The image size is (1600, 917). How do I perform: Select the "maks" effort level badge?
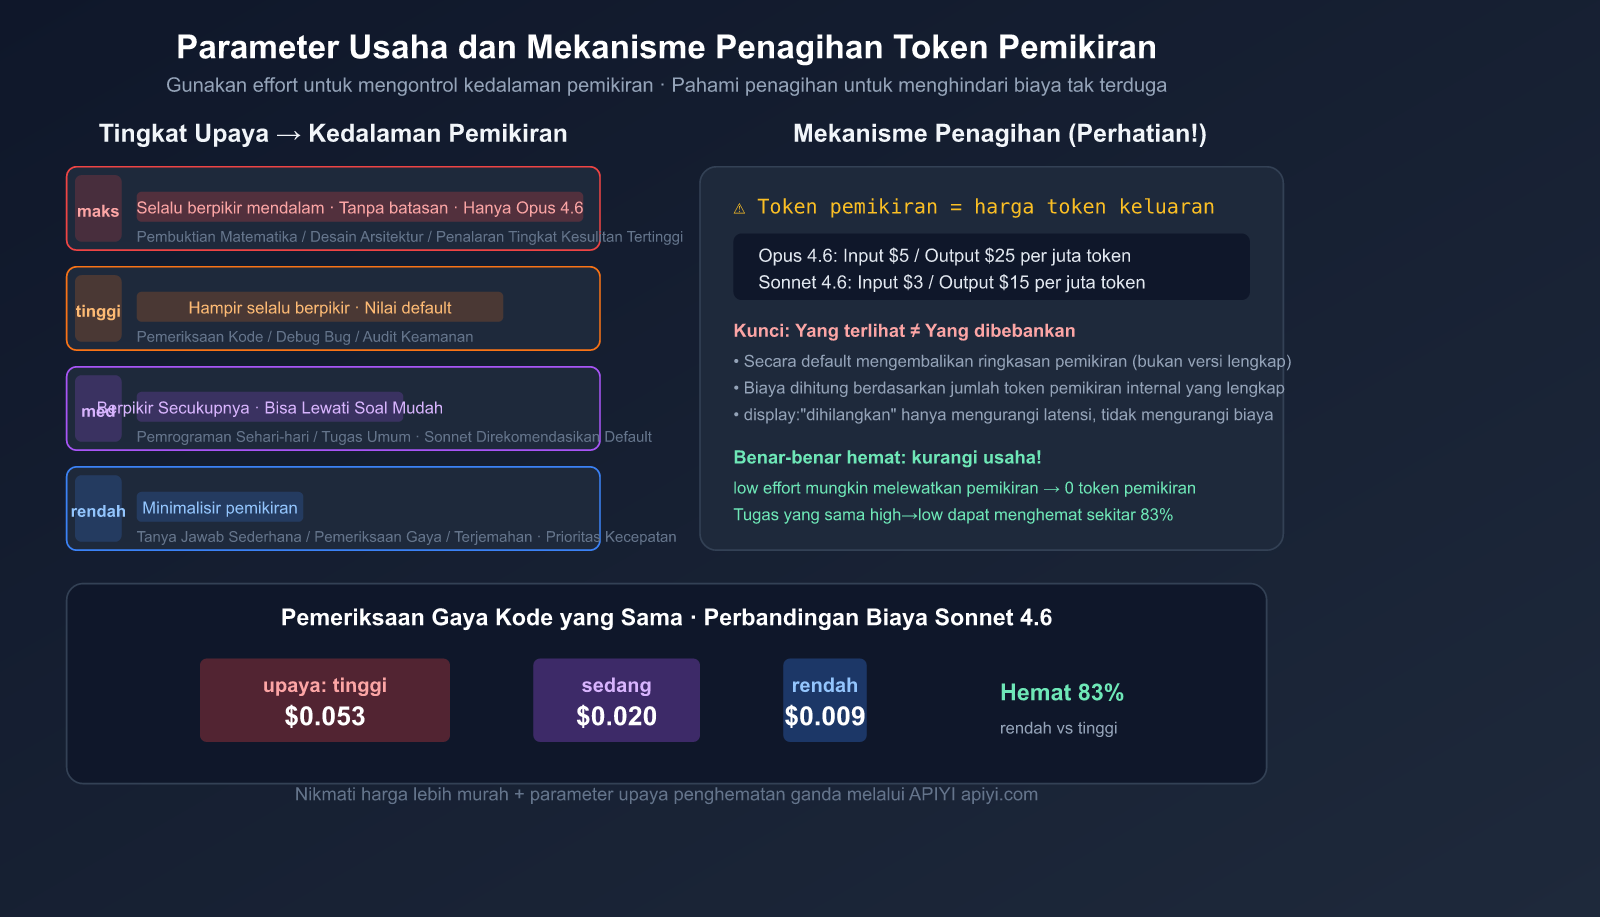pyautogui.click(x=98, y=209)
